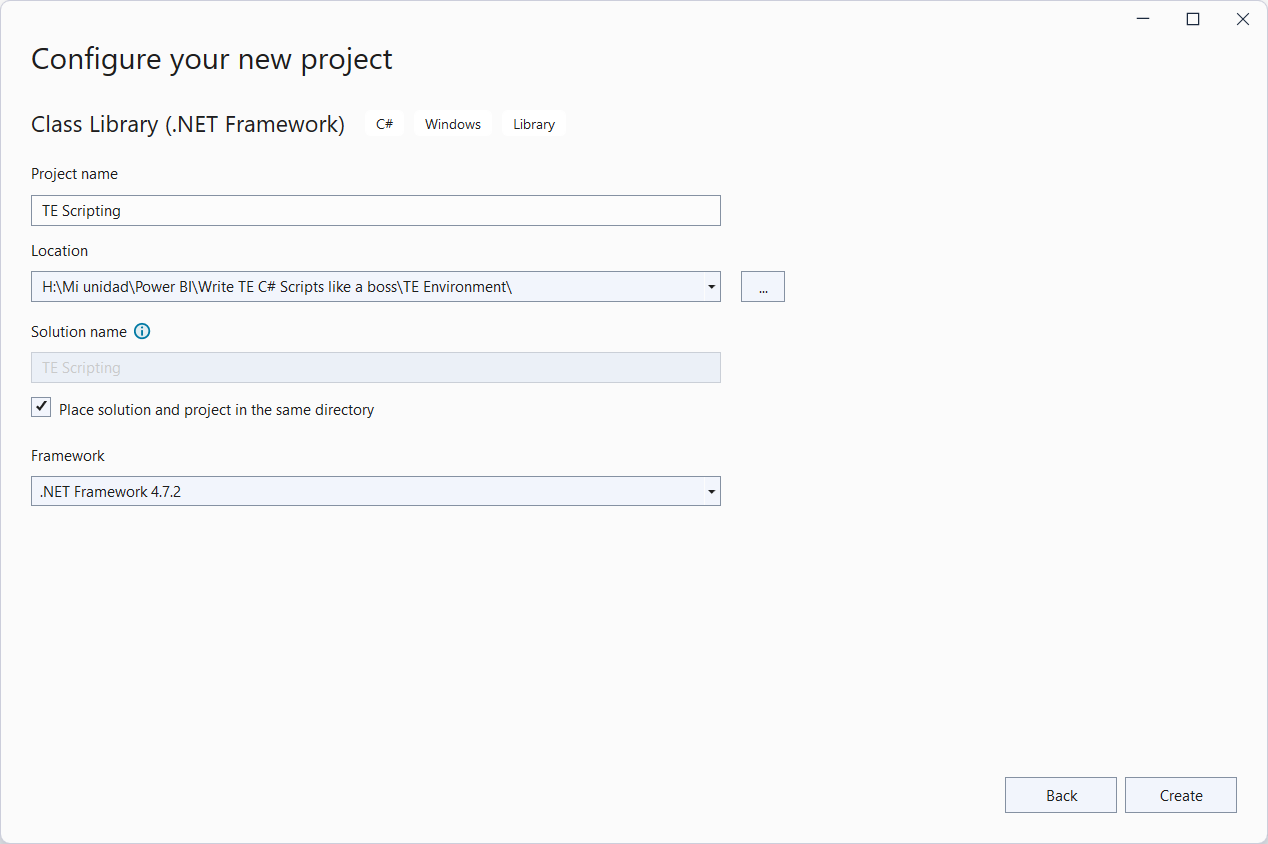The width and height of the screenshot is (1268, 844).
Task: Click the 'Class Library (.NET Framework)' title
Action: [x=188, y=124]
